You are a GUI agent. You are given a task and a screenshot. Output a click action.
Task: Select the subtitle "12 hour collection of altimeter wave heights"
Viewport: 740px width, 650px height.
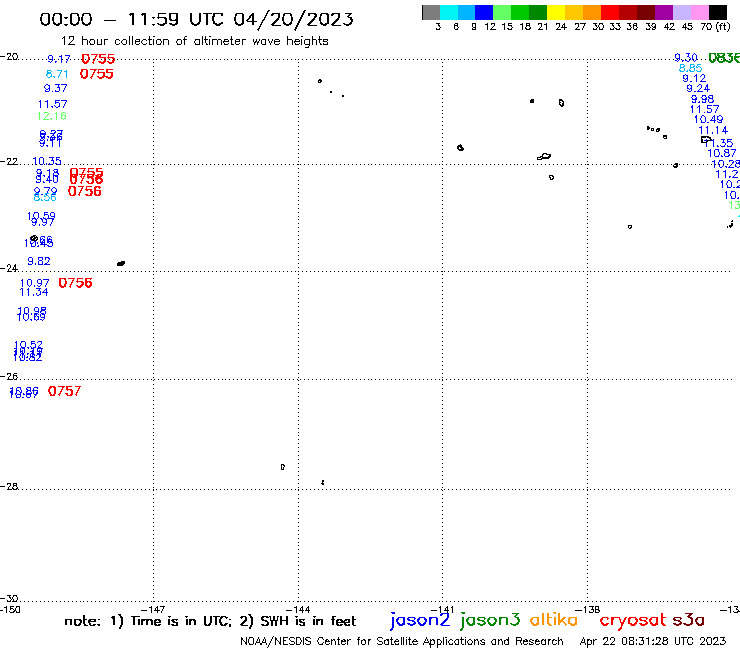tap(194, 41)
